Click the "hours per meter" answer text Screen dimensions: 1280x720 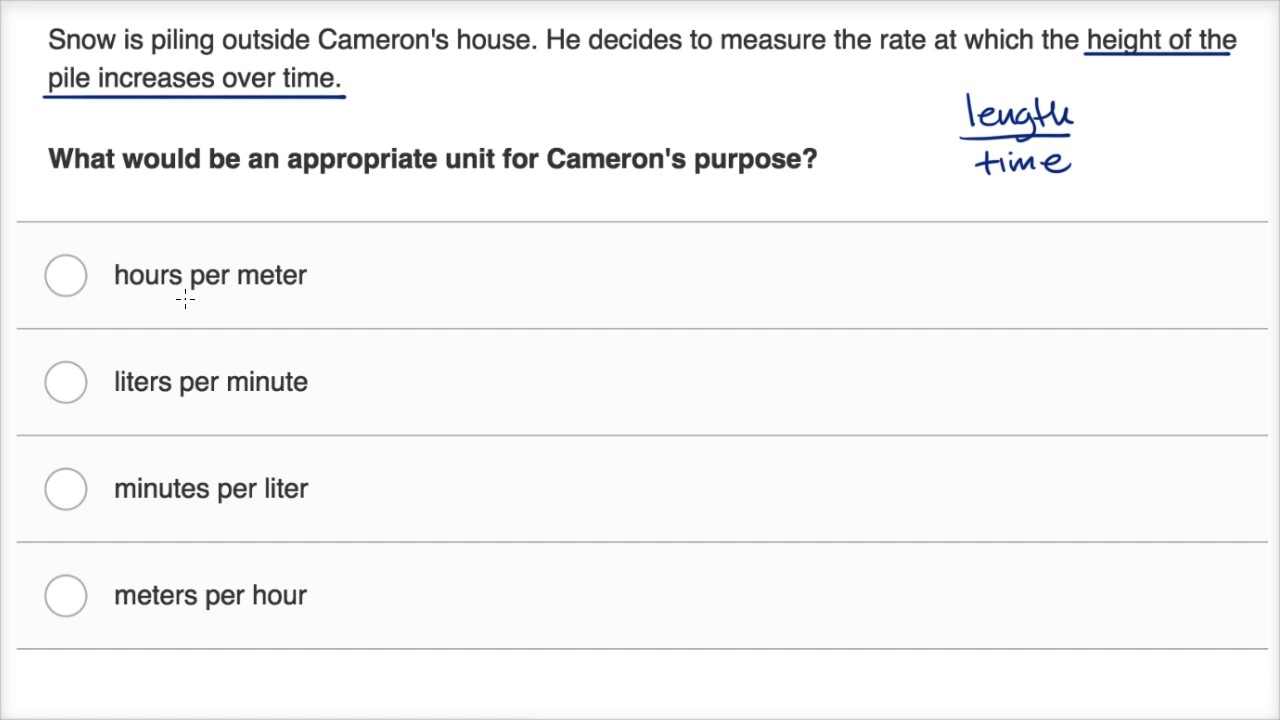(x=210, y=276)
